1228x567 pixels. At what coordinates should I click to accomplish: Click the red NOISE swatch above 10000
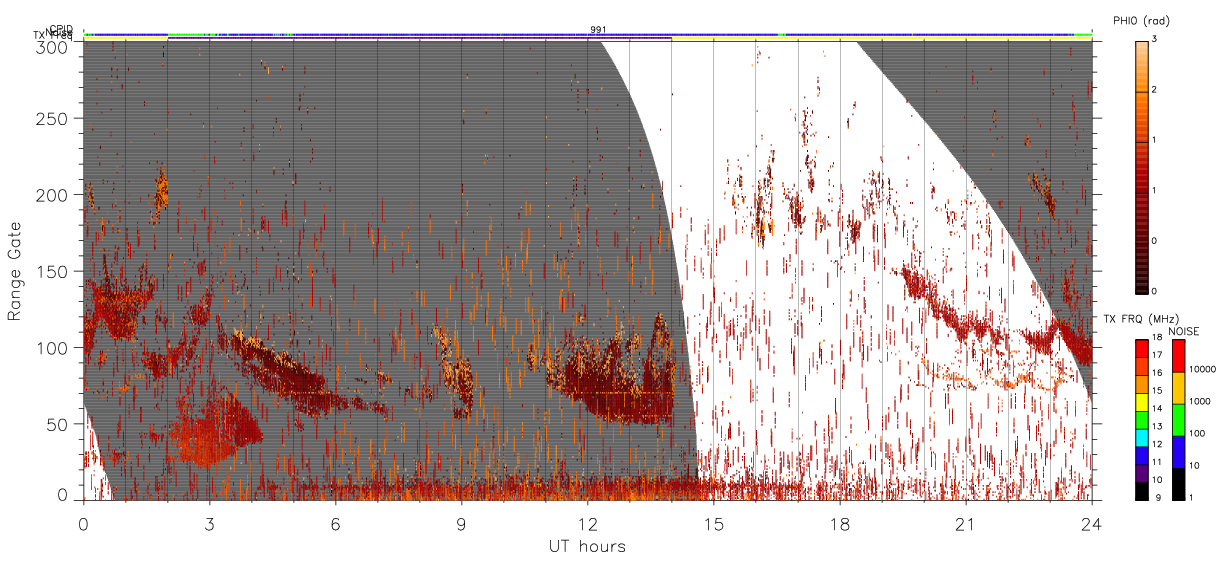click(x=1178, y=356)
